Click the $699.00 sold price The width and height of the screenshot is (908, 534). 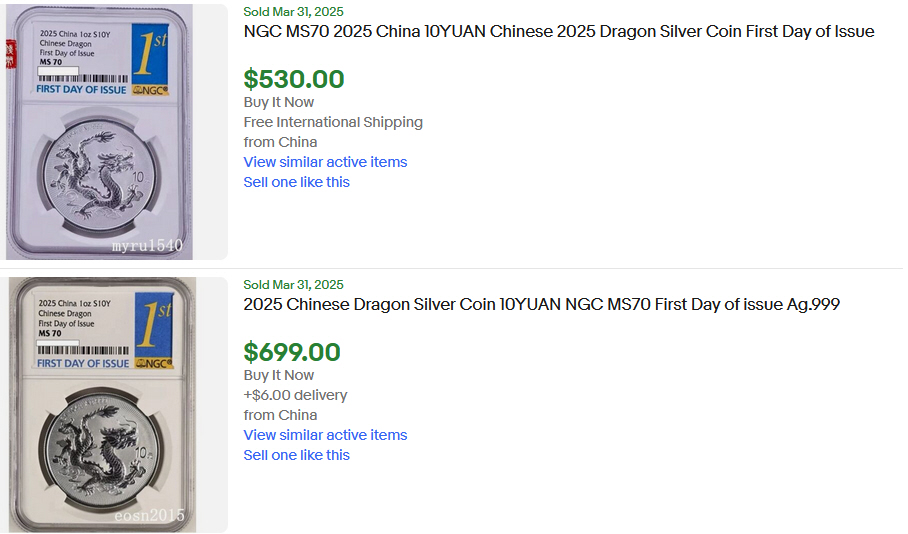[x=292, y=352]
